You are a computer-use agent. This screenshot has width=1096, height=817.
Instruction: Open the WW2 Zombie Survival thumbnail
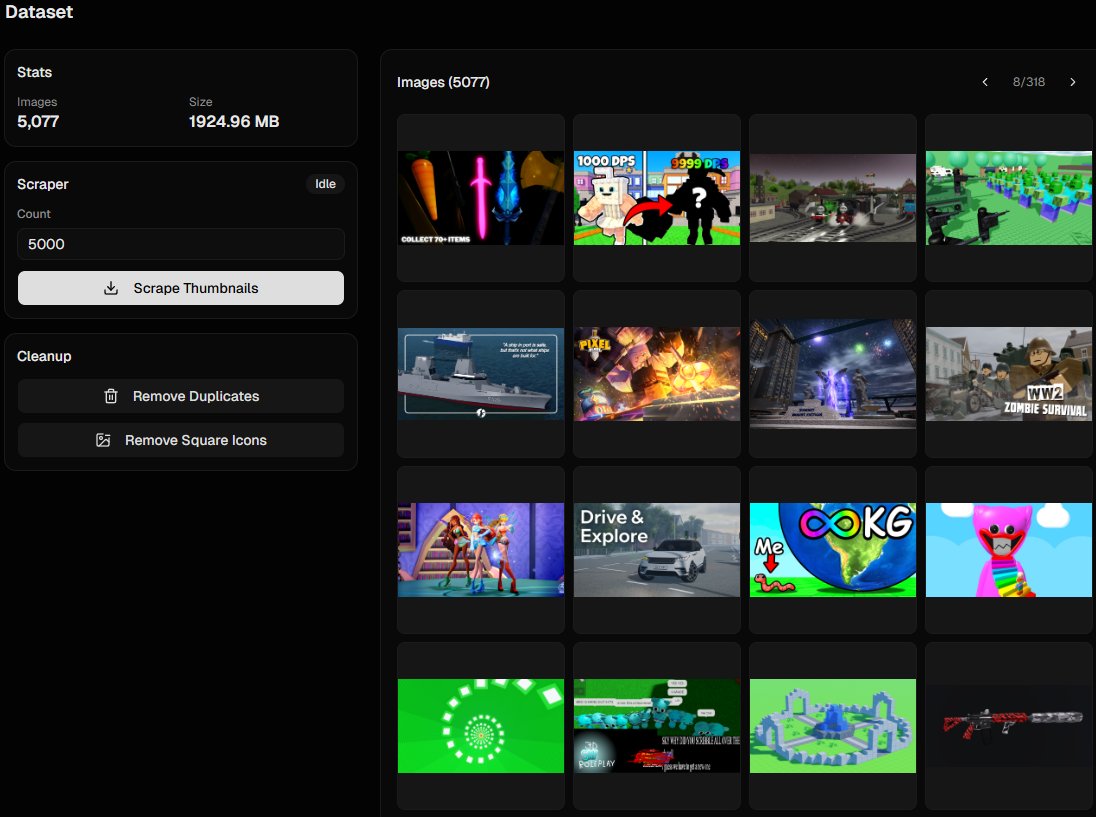tap(1009, 374)
